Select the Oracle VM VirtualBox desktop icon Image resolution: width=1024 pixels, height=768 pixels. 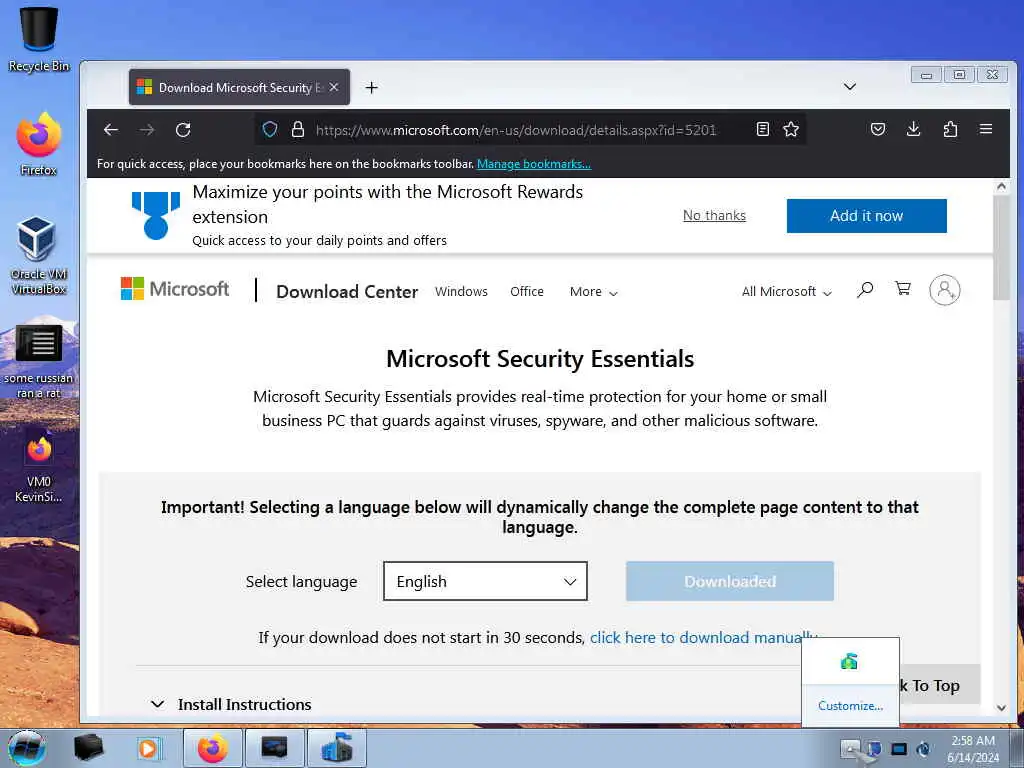click(x=39, y=255)
